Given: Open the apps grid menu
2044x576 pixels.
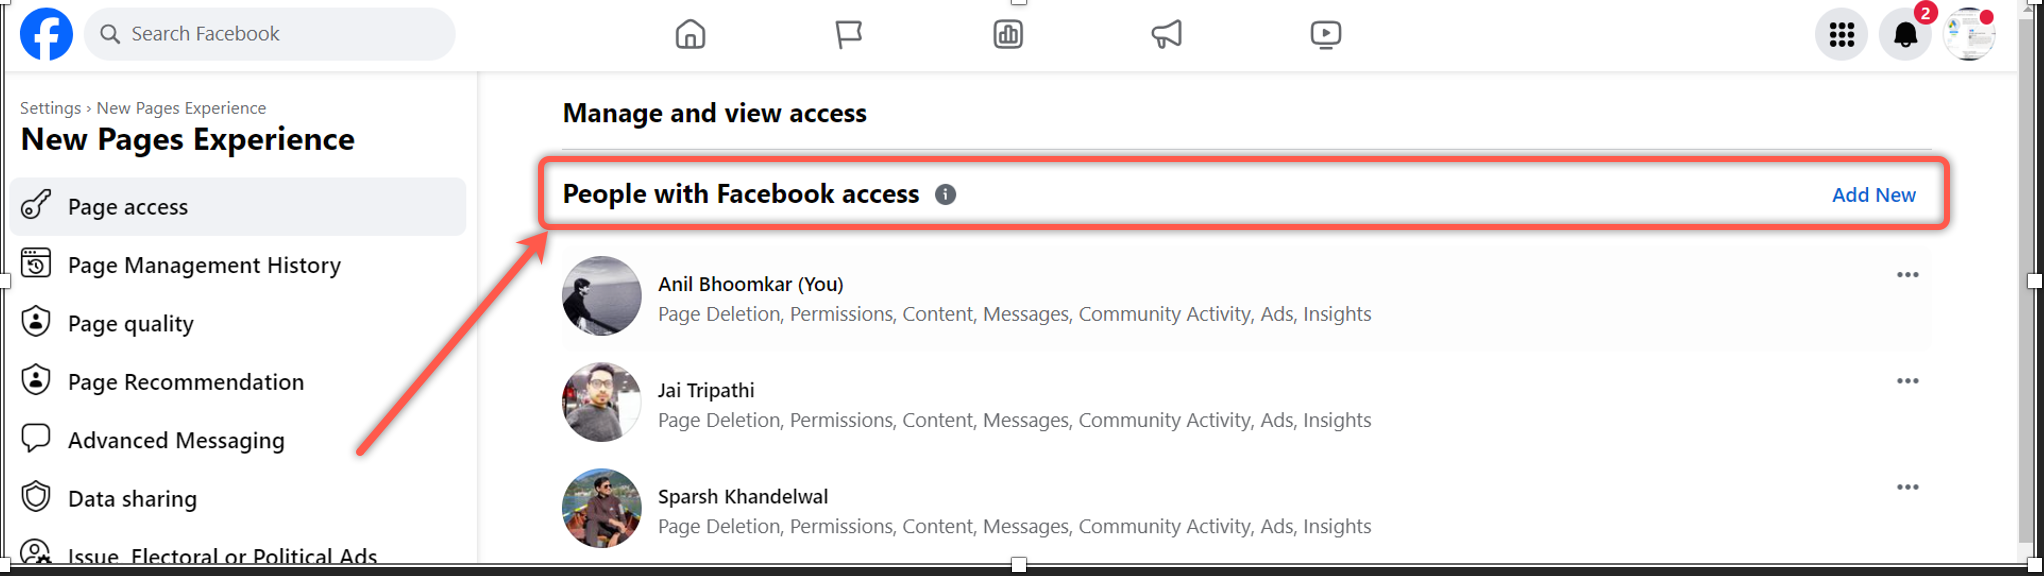Looking at the screenshot, I should click(x=1841, y=35).
